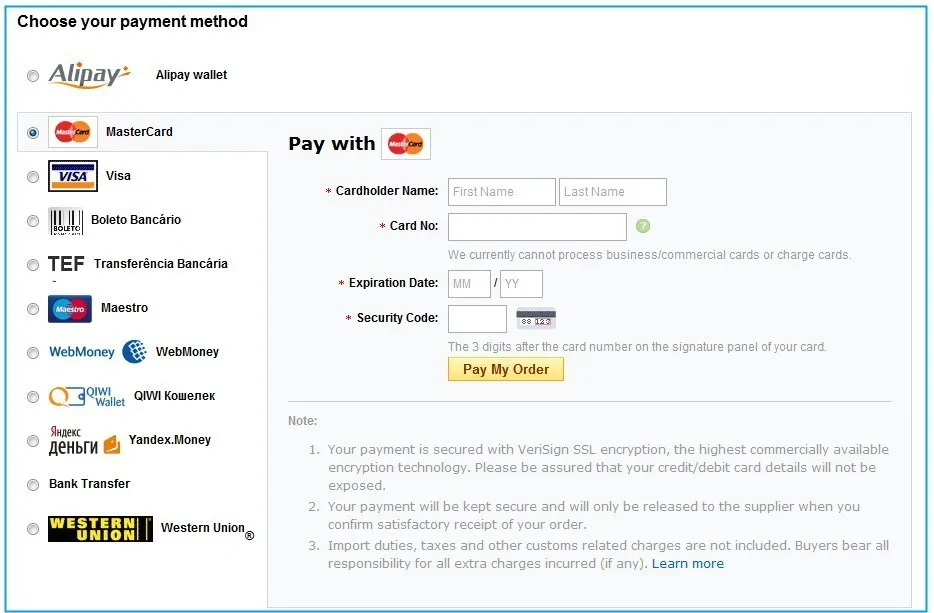This screenshot has width=934, height=613.
Task: Click the Maestro card icon
Action: click(71, 307)
